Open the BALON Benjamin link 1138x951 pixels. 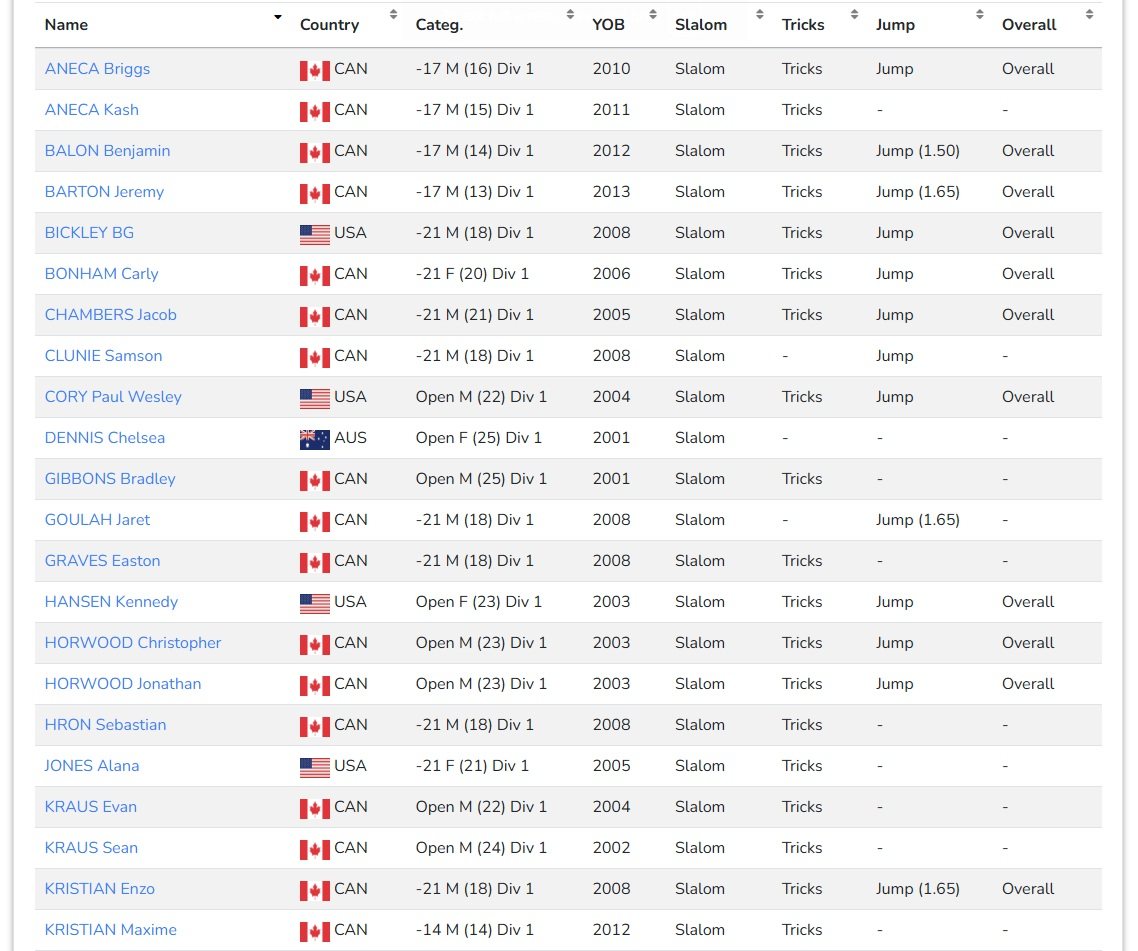click(107, 151)
